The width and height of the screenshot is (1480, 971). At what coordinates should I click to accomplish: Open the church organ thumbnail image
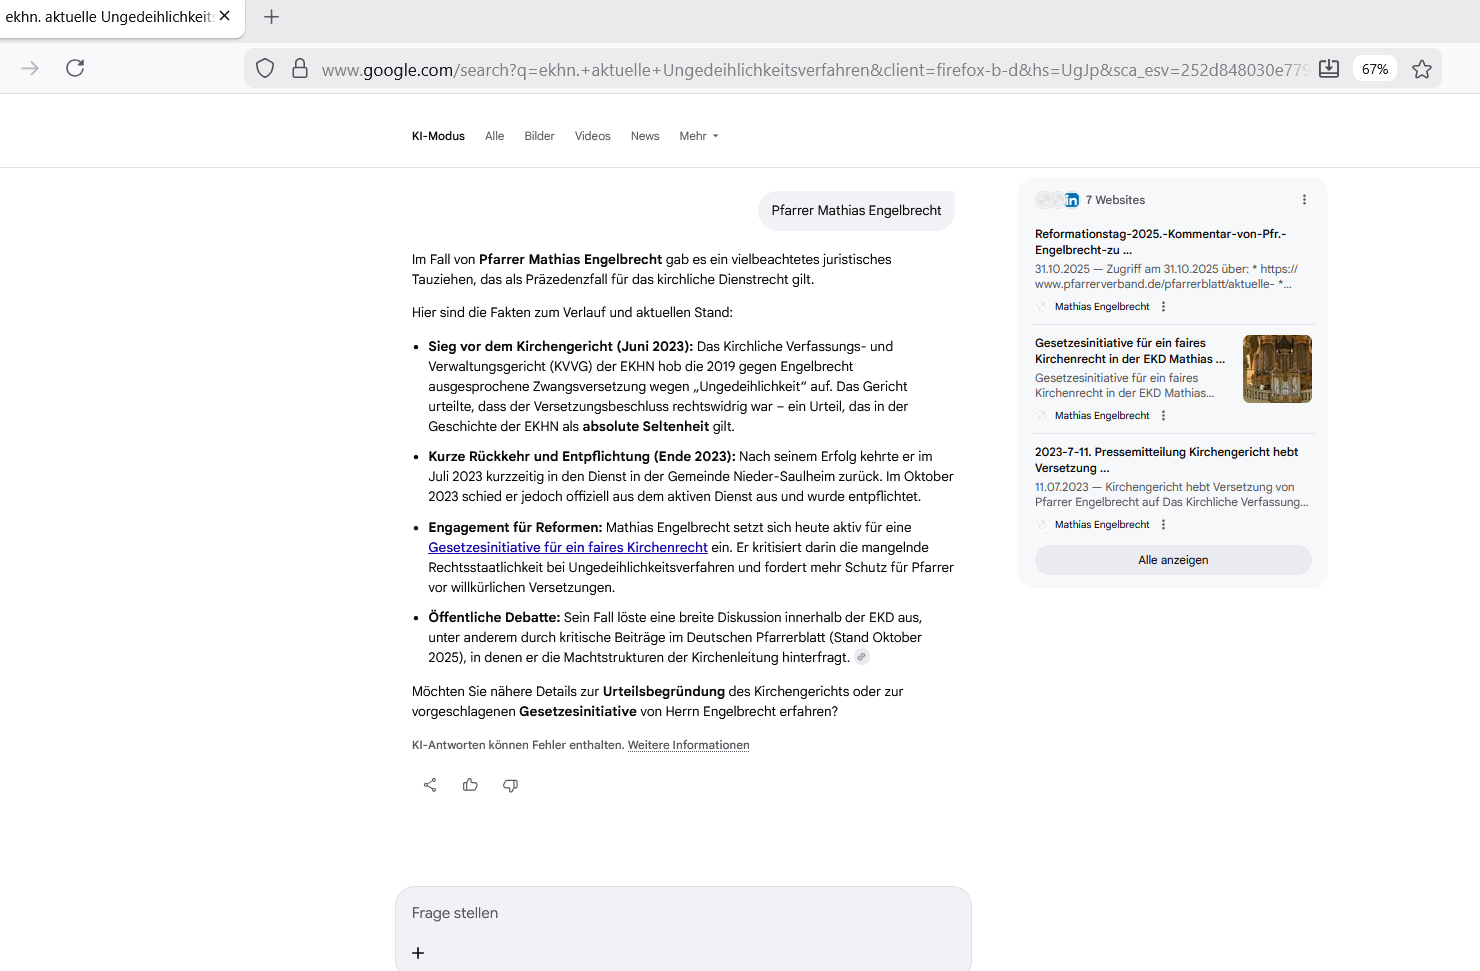pos(1277,369)
